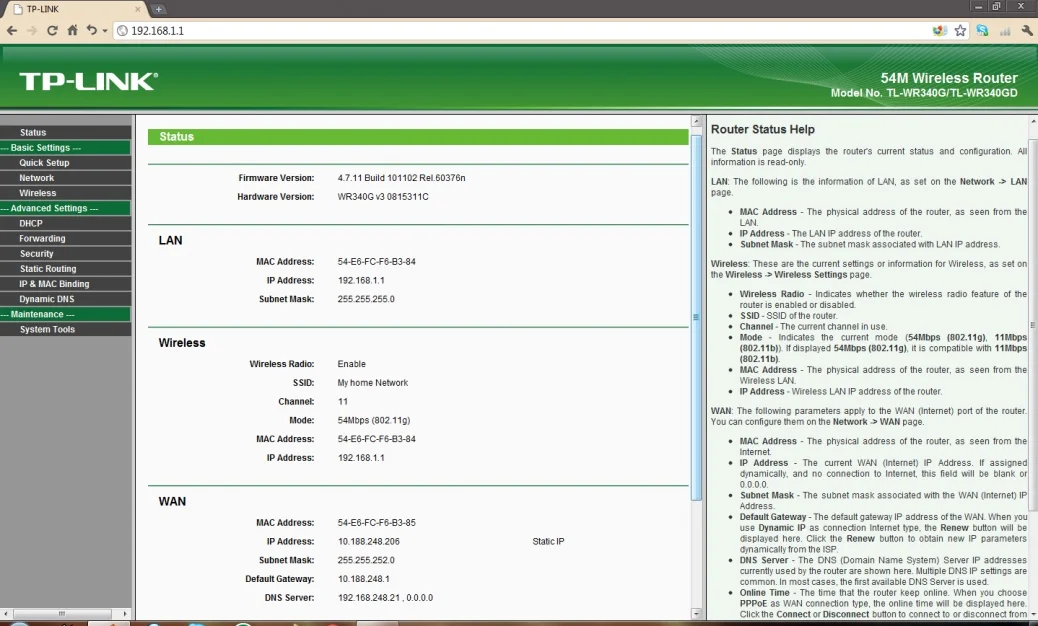This screenshot has height=626, width=1038.
Task: Open IP & MAC Binding settings
Action: click(54, 284)
